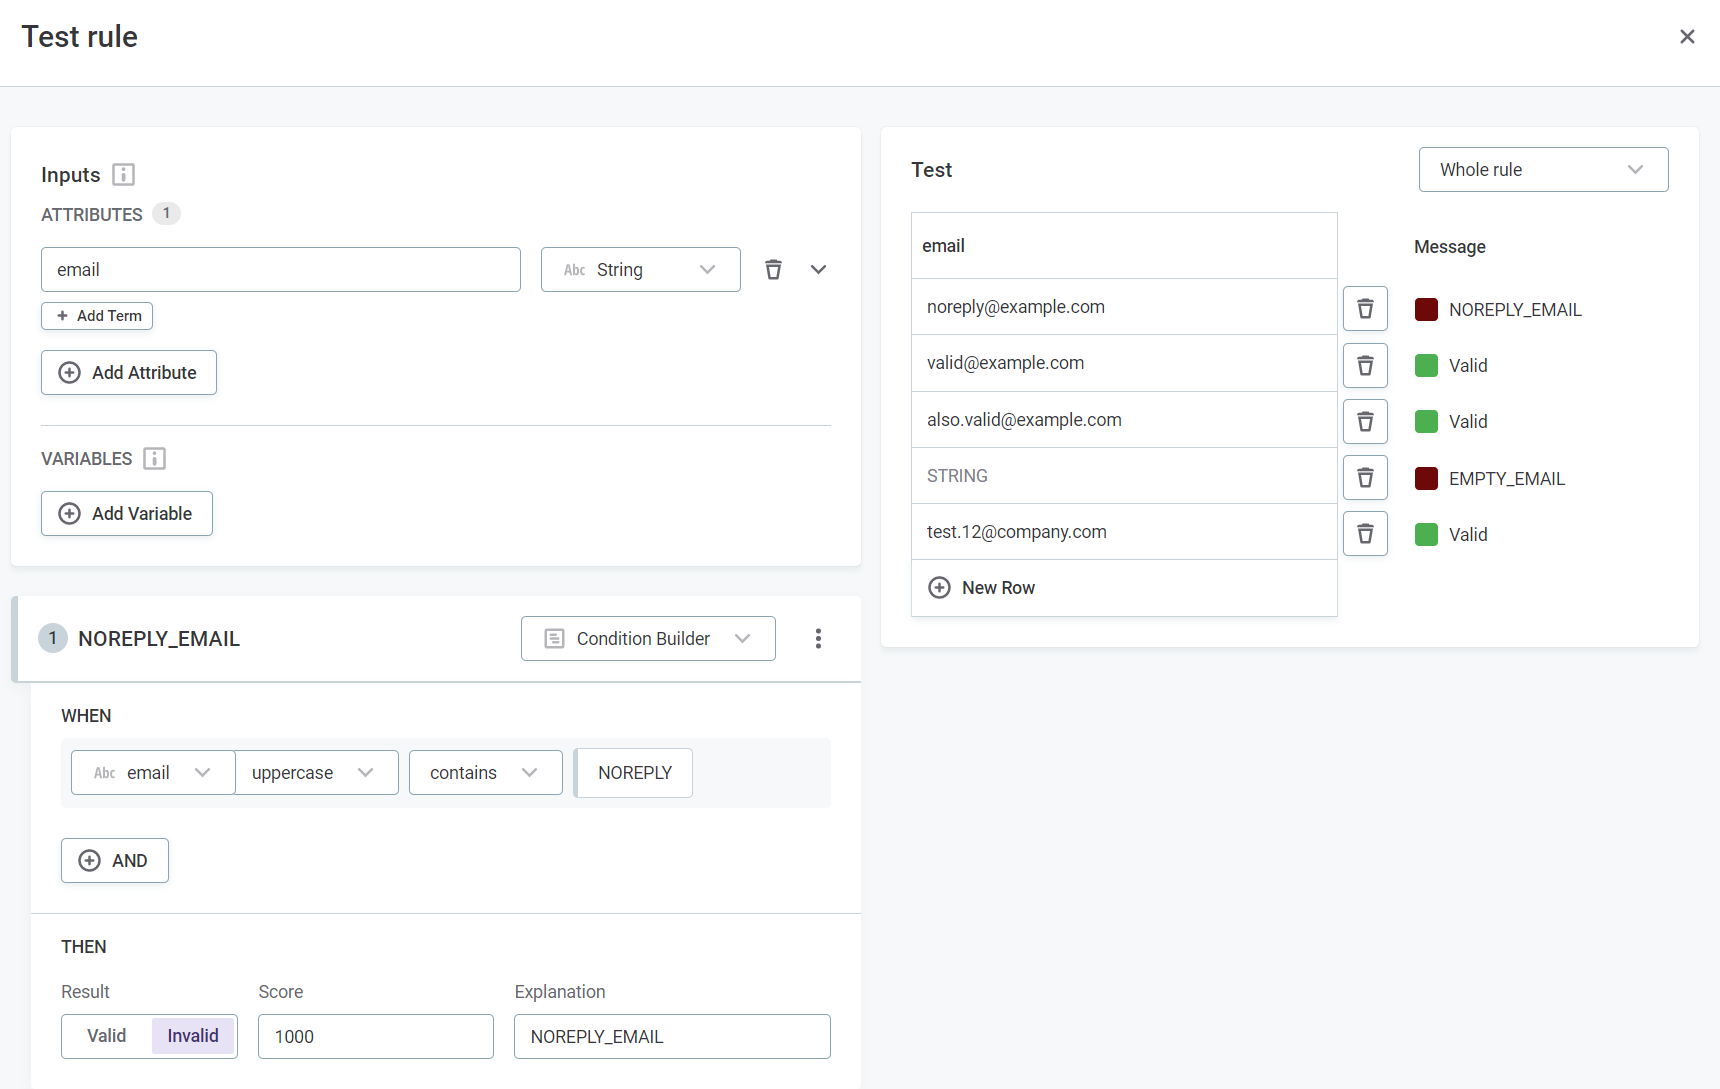Open the String data type dropdown

coord(640,270)
